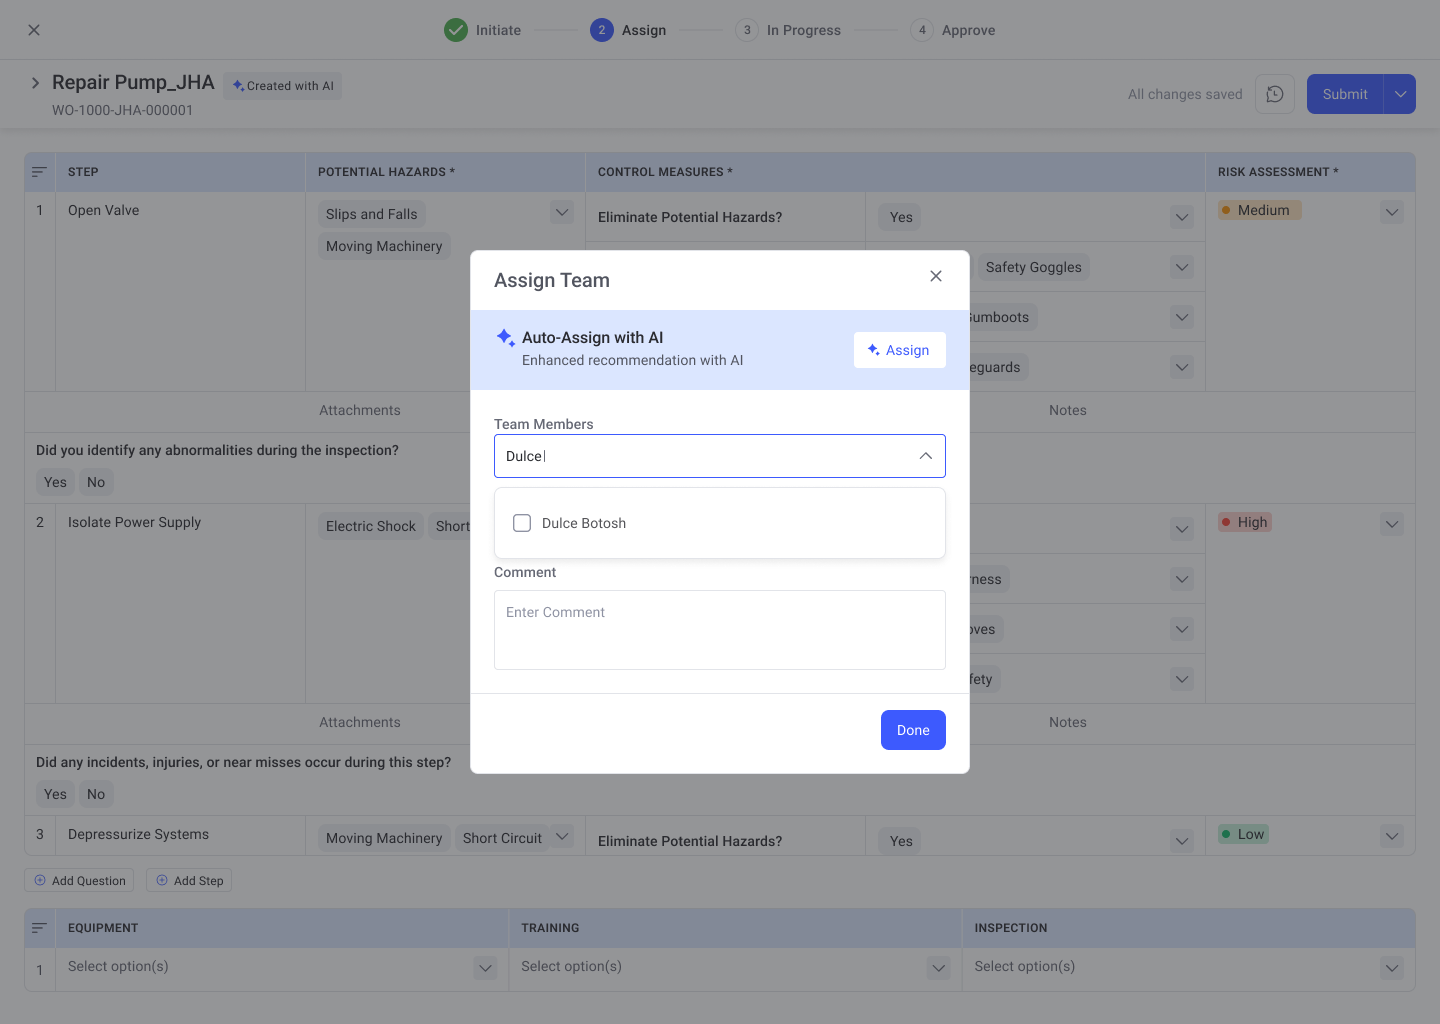Submit the JHA form
Viewport: 1440px width, 1024px height.
[1345, 94]
